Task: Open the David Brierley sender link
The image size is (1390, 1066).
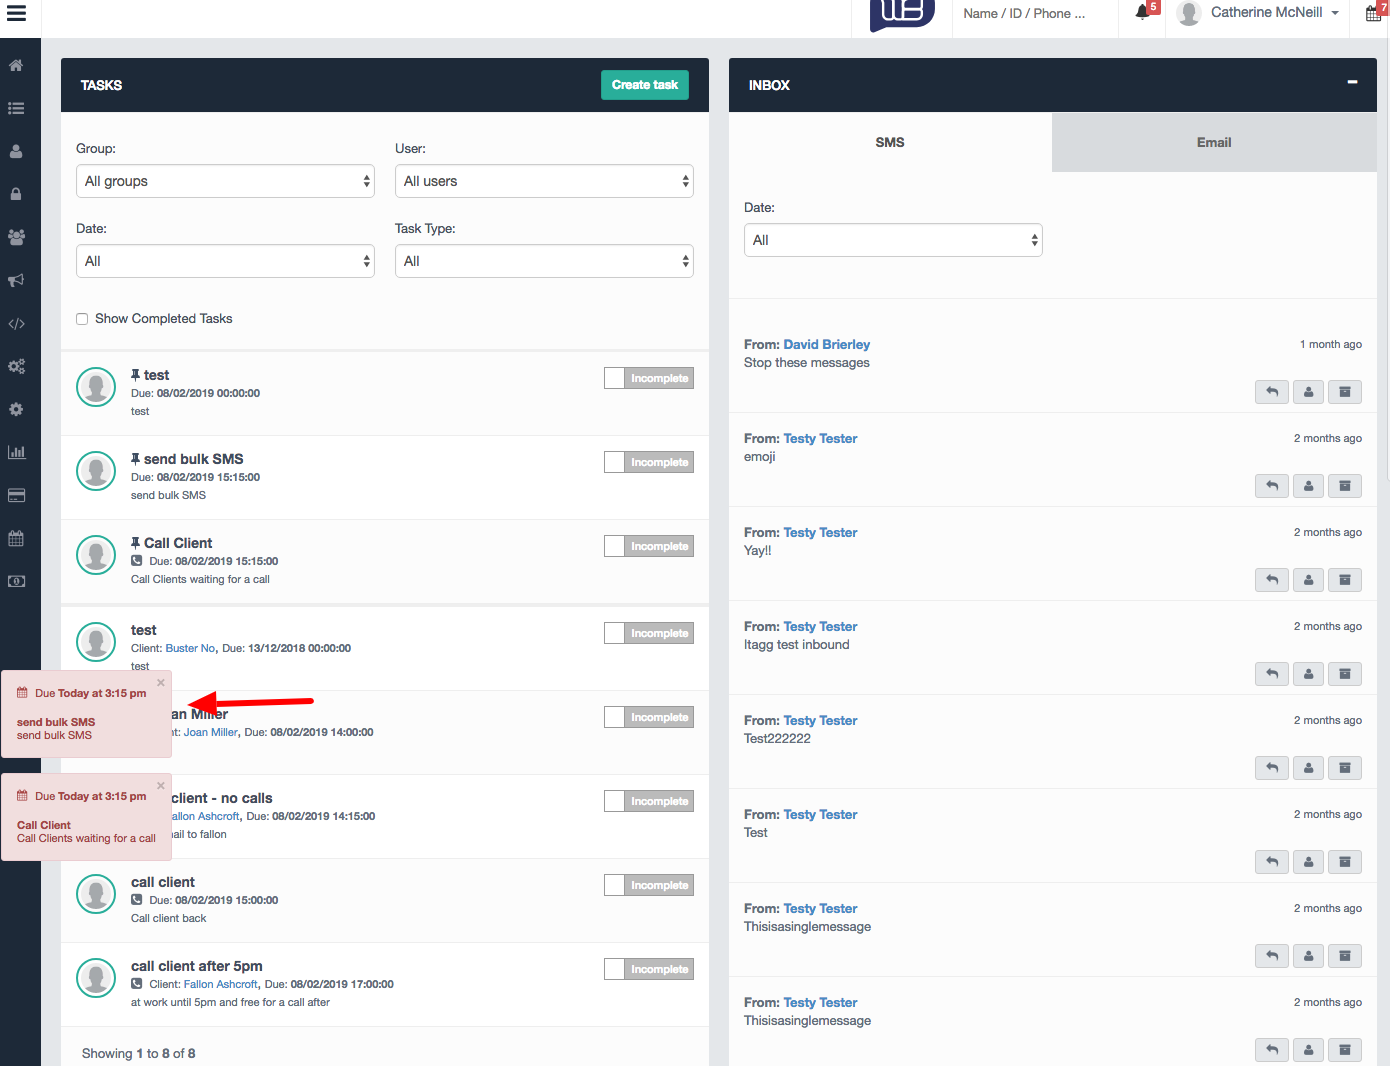Action: click(x=826, y=344)
